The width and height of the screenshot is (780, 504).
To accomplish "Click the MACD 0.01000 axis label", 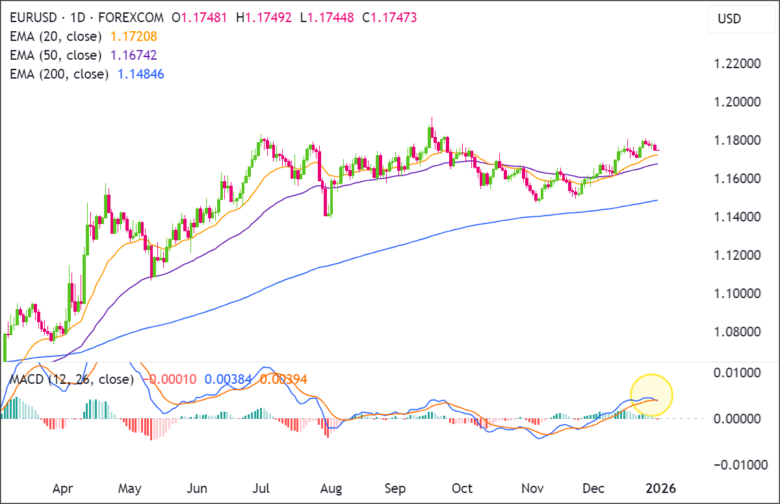I will coord(737,373).
